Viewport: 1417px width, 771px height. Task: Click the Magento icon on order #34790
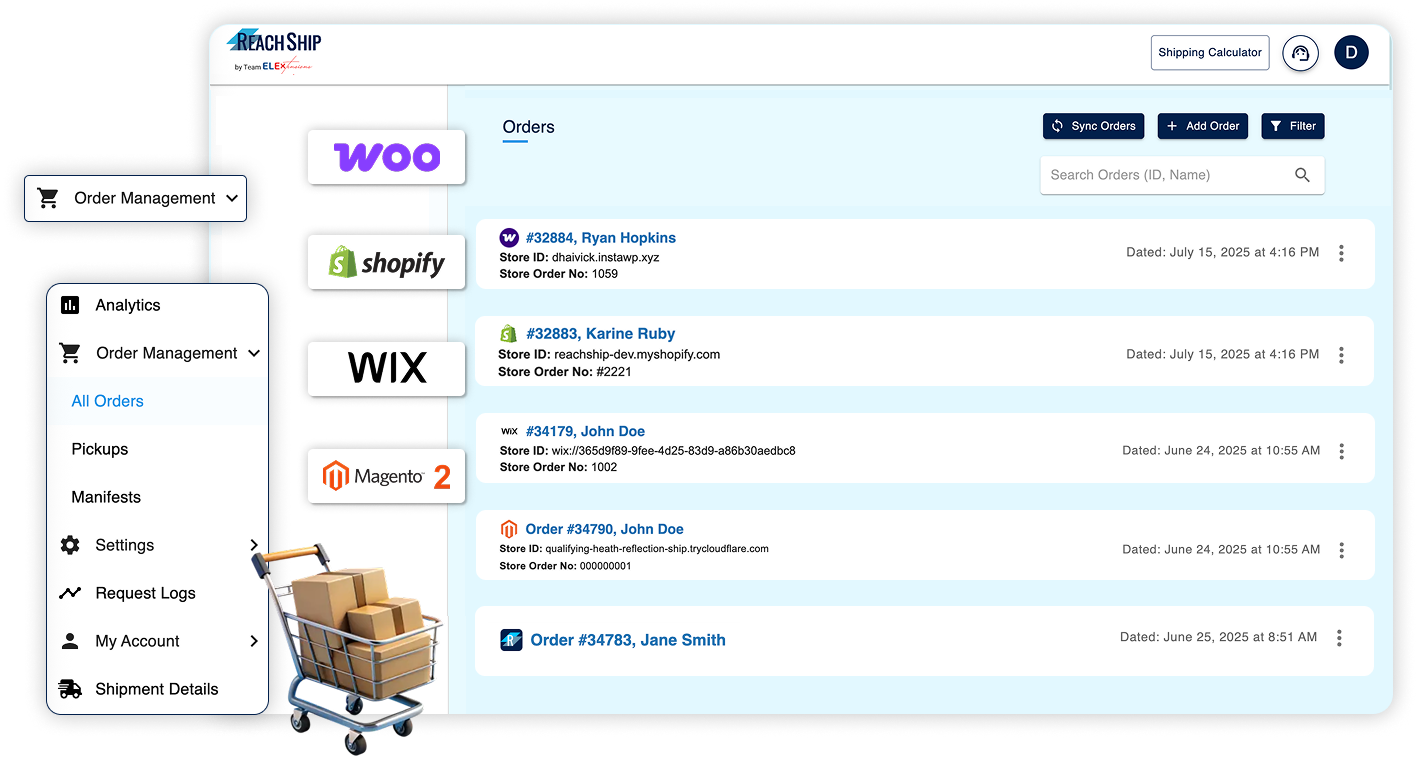[509, 529]
